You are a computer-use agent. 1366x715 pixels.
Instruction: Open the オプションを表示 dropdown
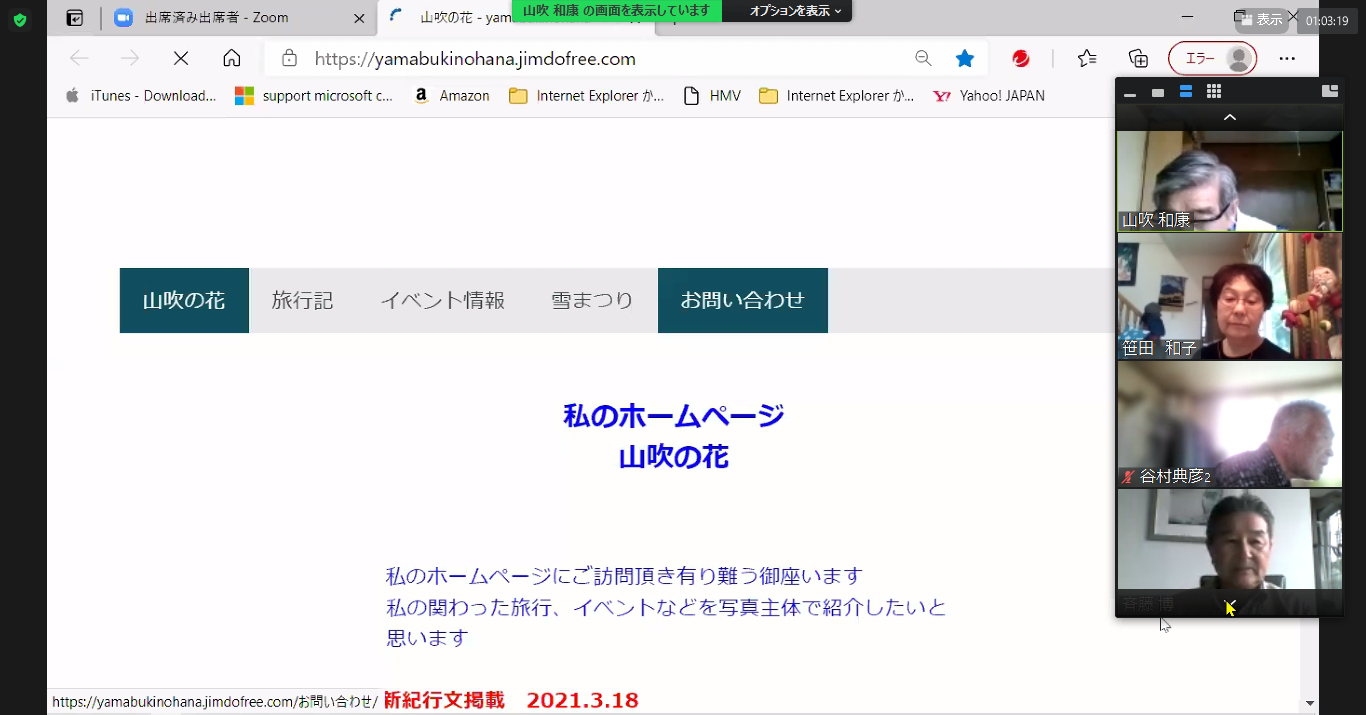point(795,11)
